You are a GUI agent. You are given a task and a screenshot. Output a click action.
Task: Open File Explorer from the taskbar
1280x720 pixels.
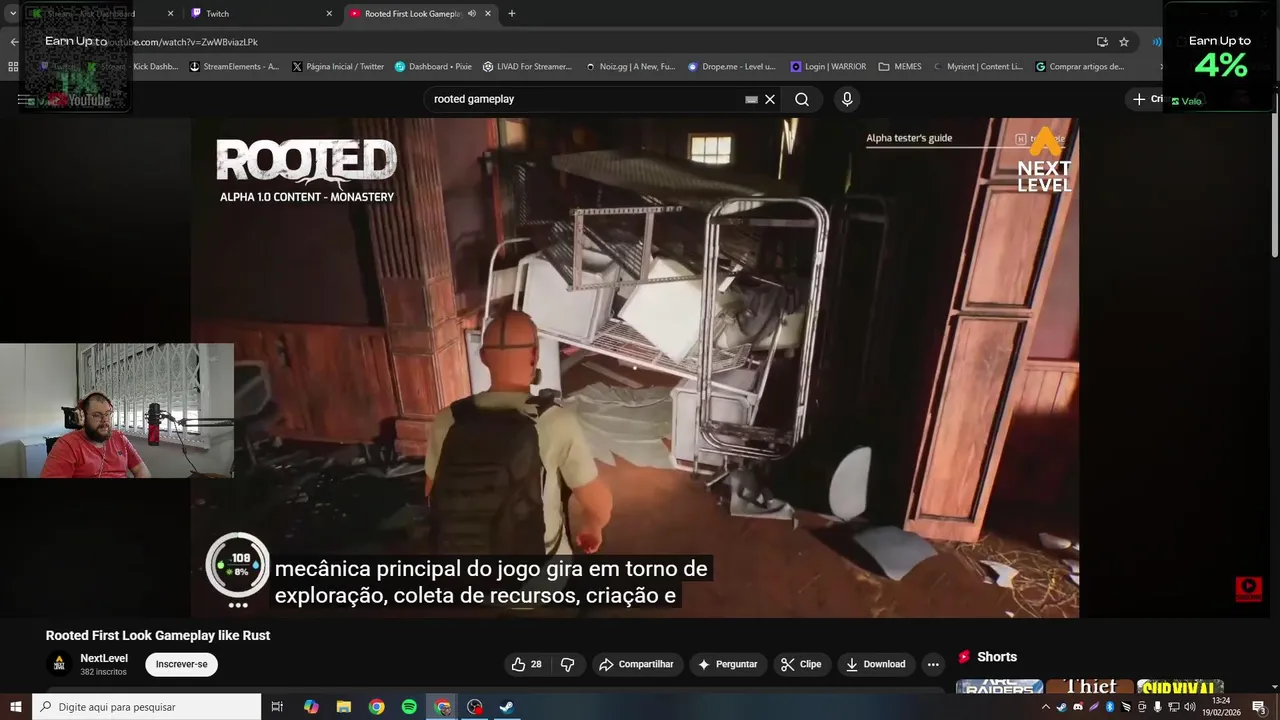coord(343,707)
